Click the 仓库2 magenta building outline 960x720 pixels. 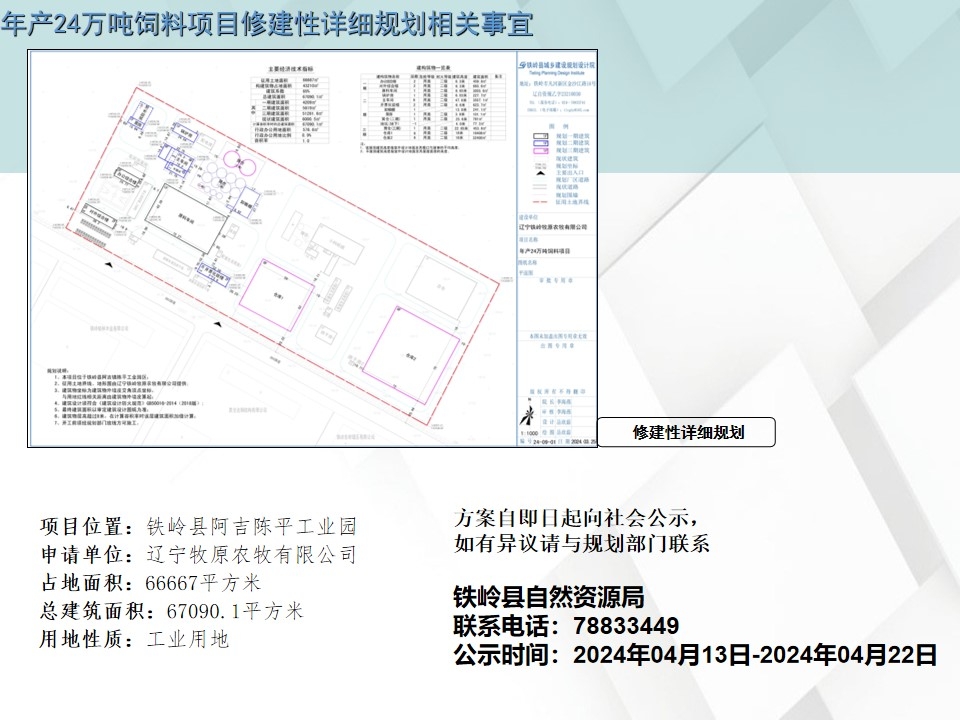pos(411,356)
